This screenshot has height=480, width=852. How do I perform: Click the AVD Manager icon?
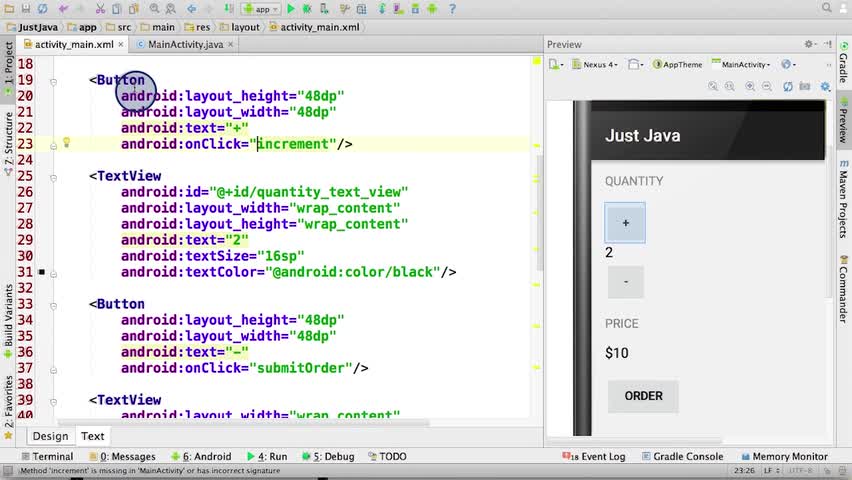pyautogui.click(x=398, y=9)
